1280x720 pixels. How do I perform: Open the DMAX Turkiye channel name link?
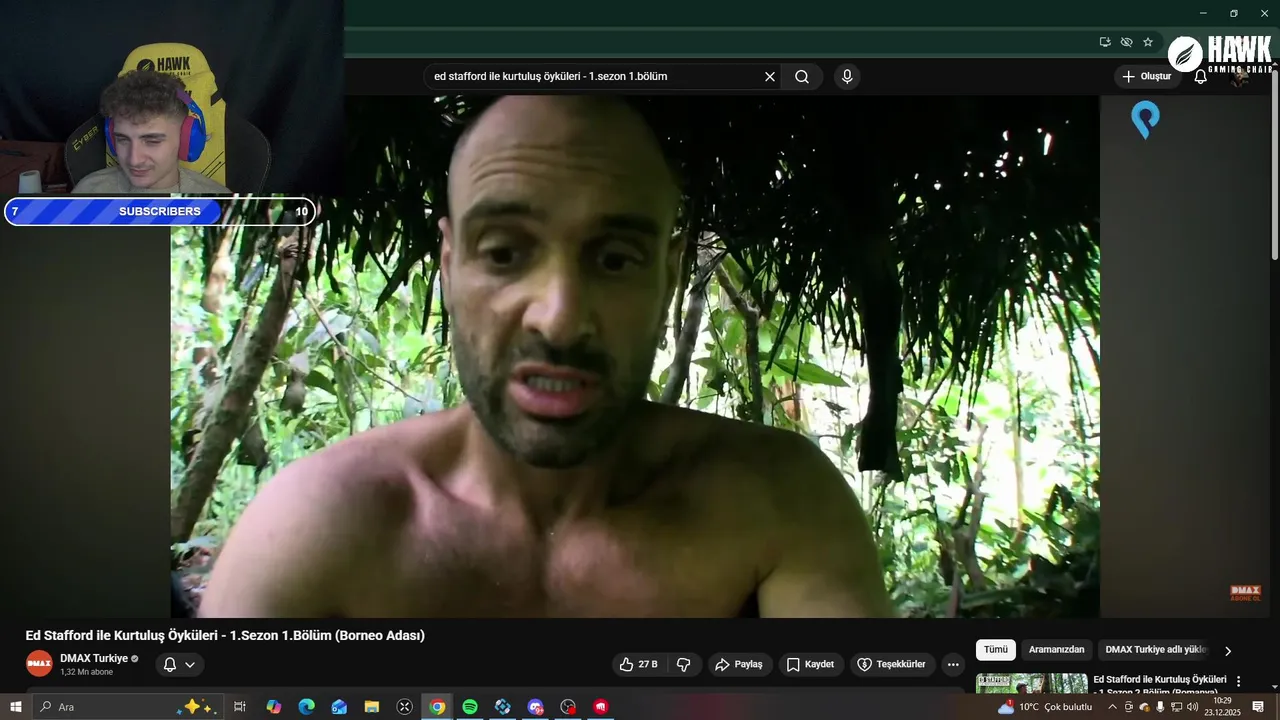94,658
